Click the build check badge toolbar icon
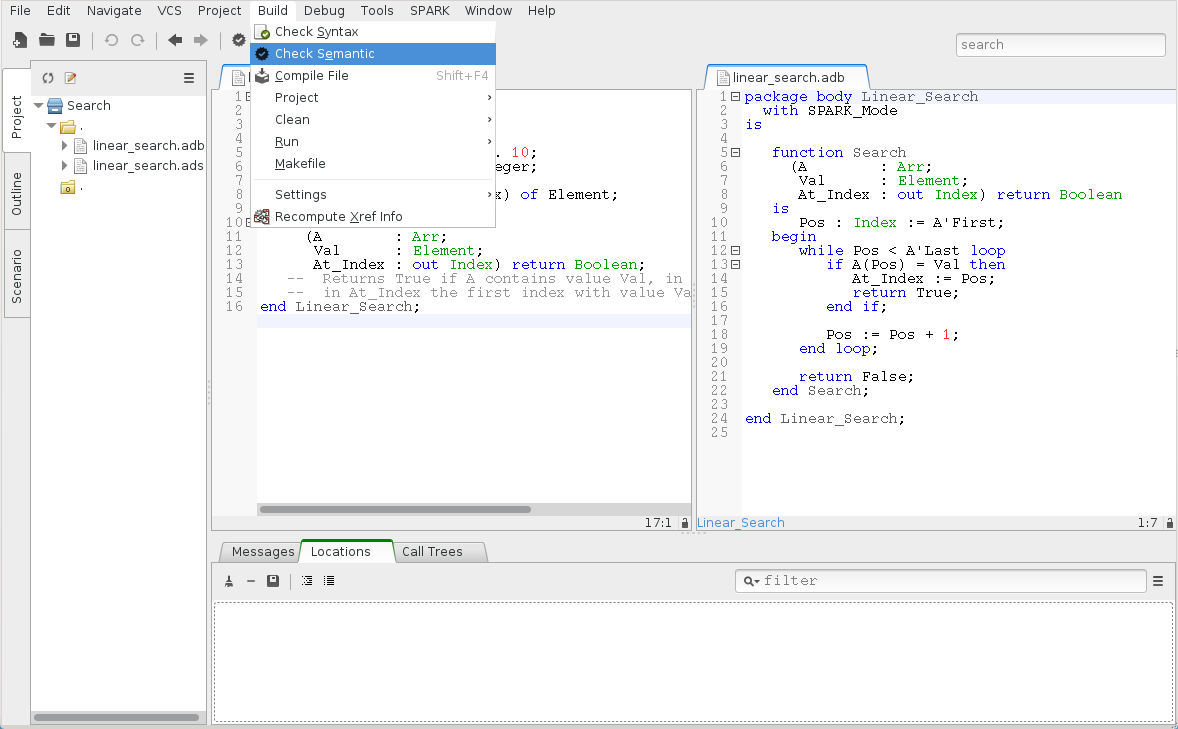This screenshot has width=1178, height=729. point(239,40)
